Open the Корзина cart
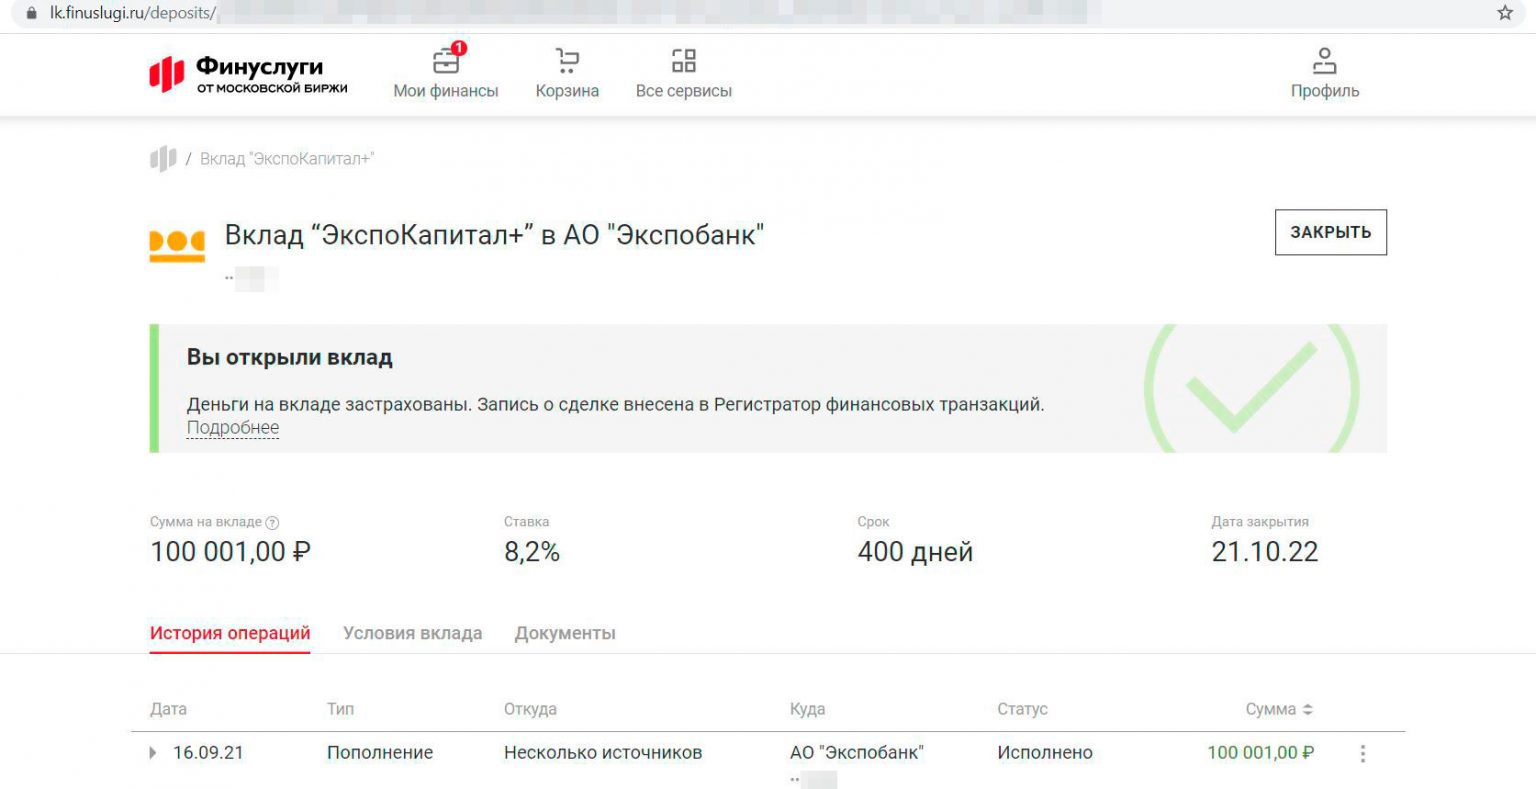1536x789 pixels. coord(567,73)
